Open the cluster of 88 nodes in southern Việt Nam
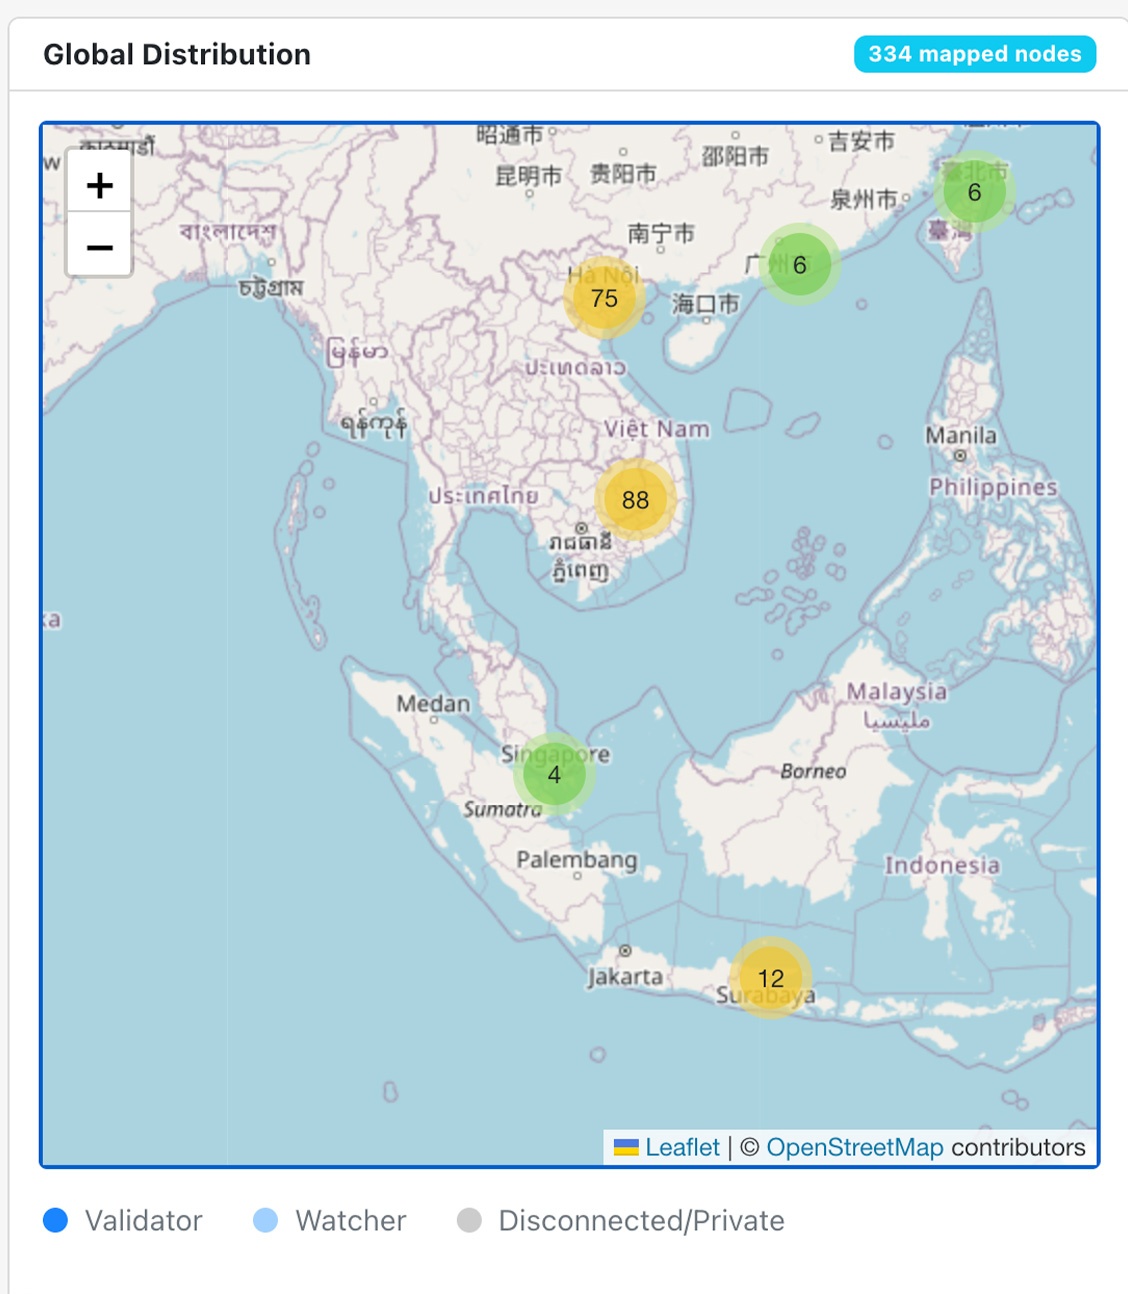This screenshot has width=1128, height=1294. pos(635,499)
